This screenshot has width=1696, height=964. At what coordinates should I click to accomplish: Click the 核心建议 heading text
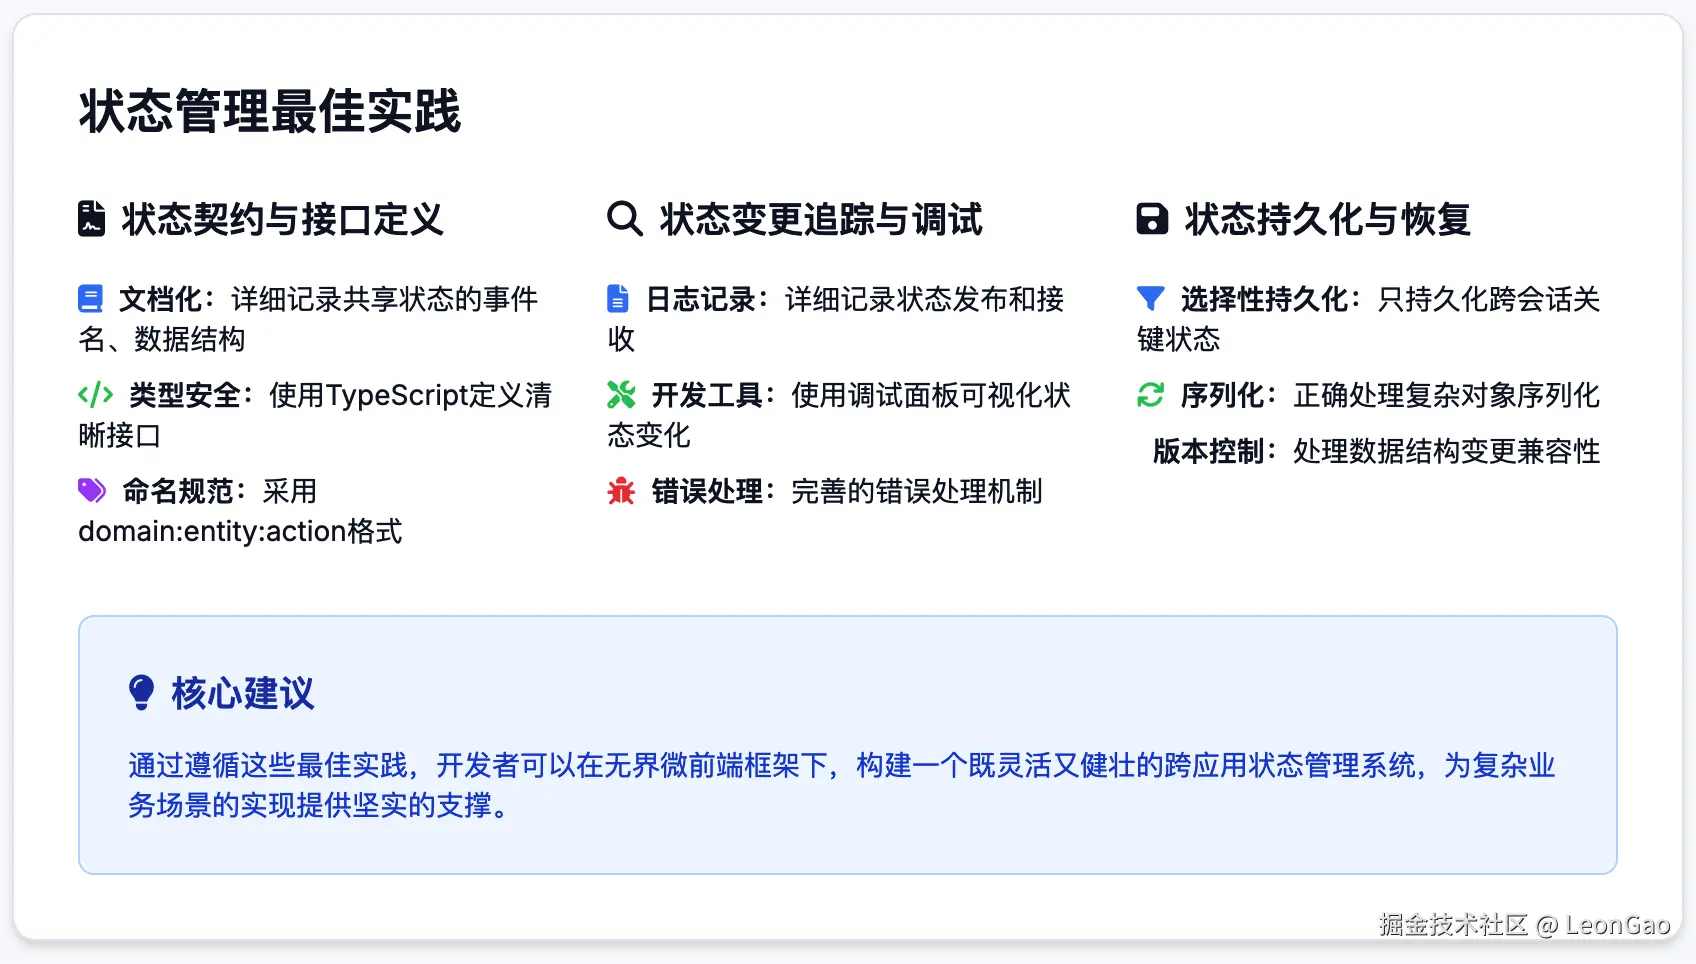(x=243, y=693)
